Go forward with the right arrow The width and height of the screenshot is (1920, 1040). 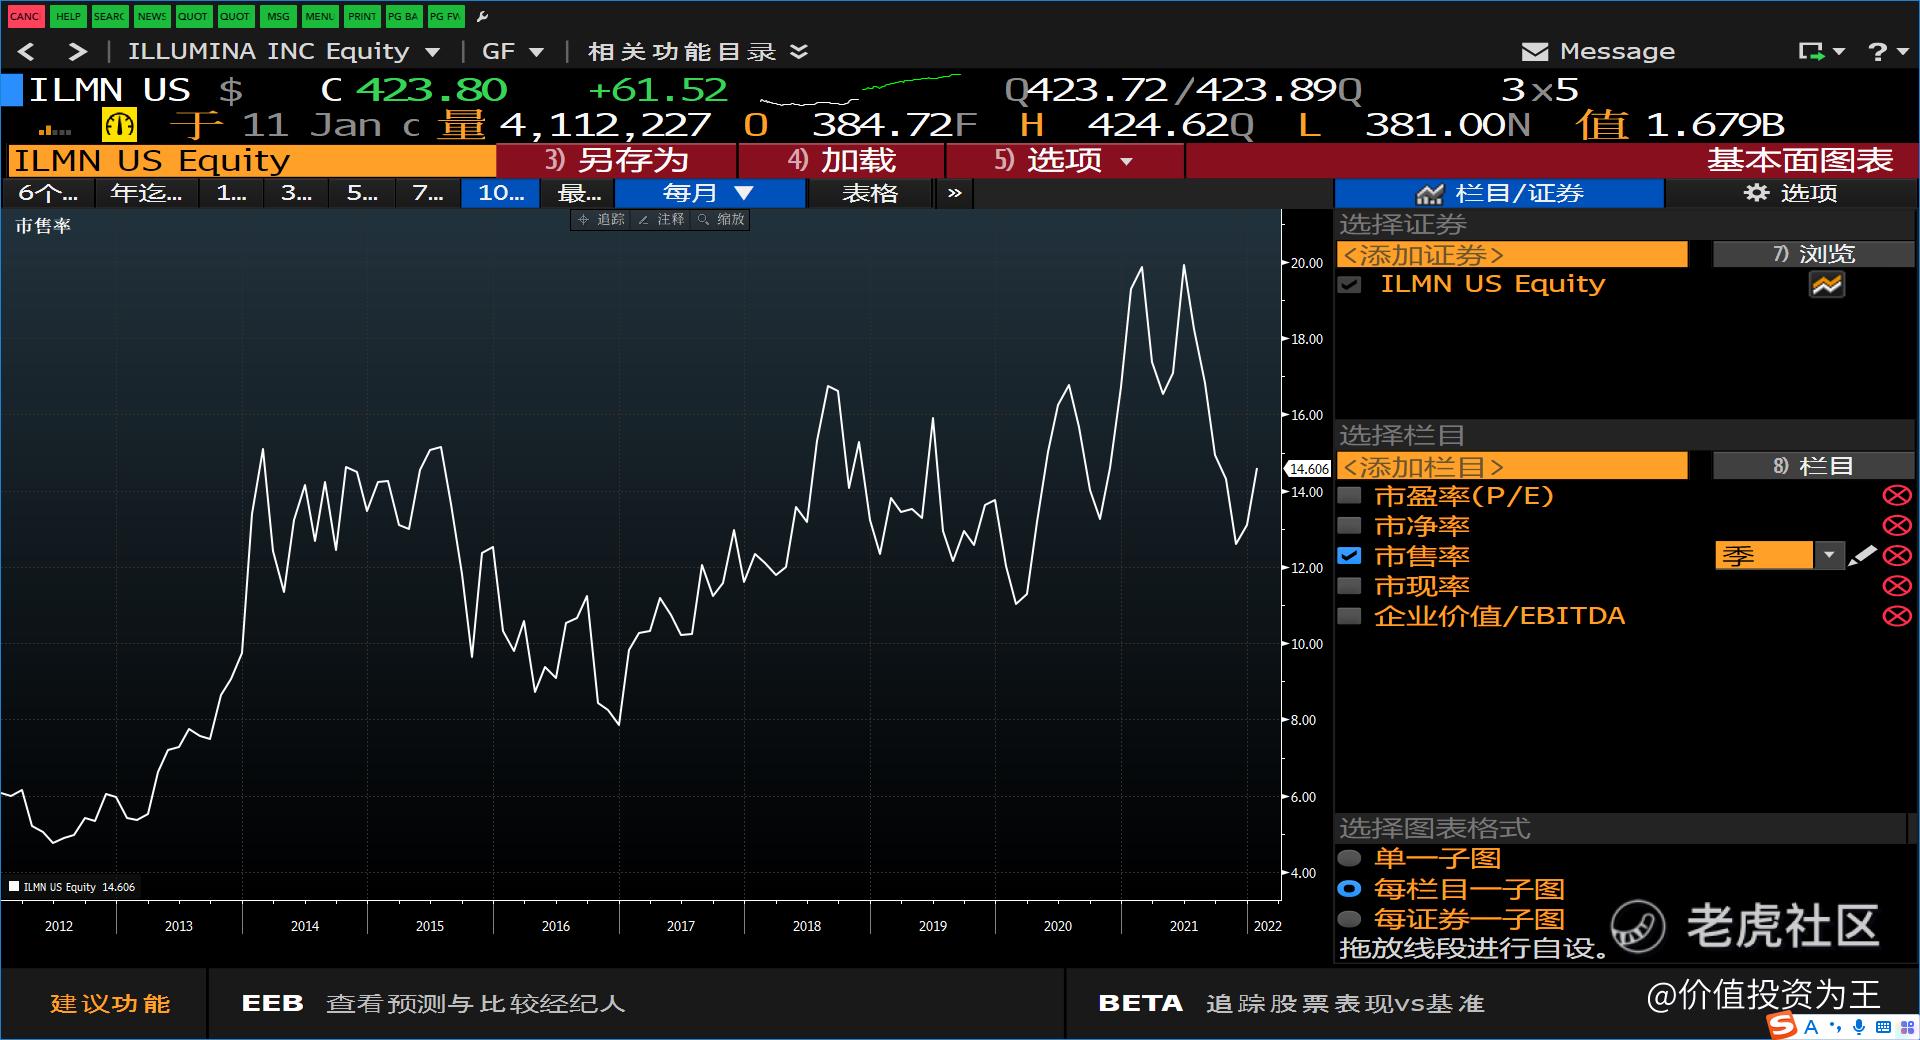[77, 52]
